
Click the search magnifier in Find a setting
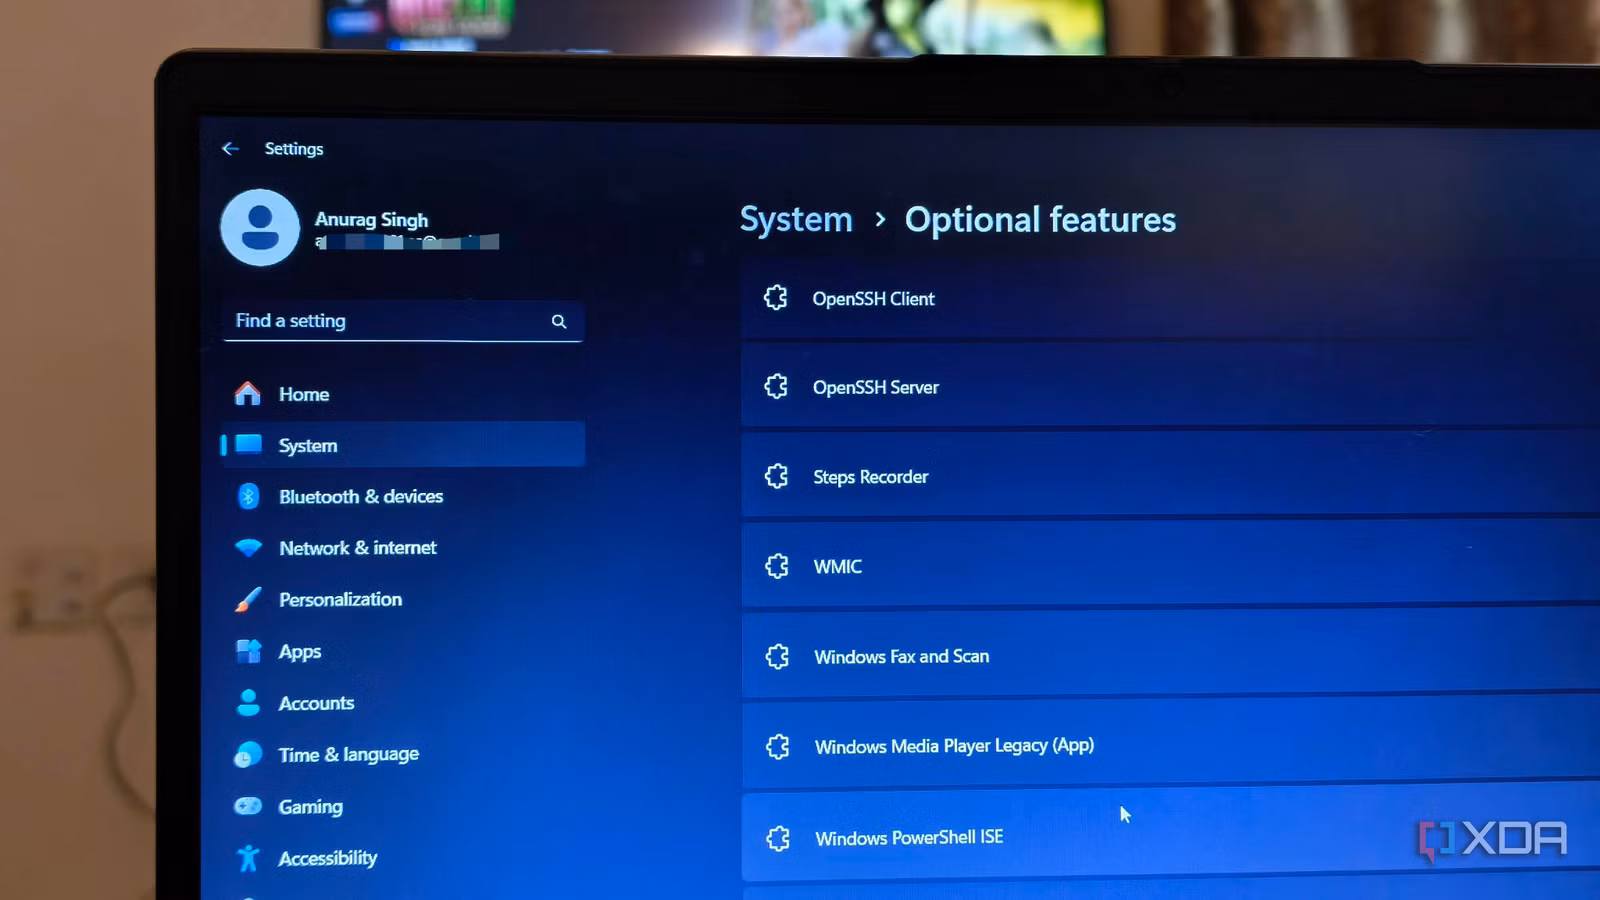pyautogui.click(x=559, y=321)
